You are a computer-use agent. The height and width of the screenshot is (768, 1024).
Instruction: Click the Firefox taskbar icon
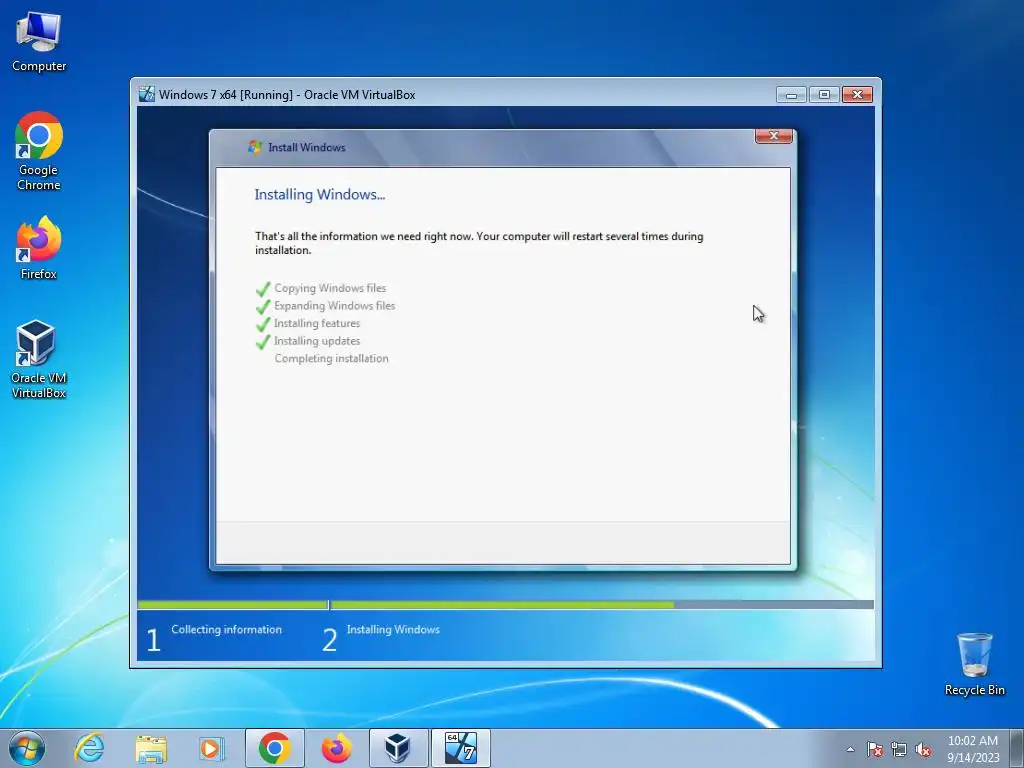336,748
